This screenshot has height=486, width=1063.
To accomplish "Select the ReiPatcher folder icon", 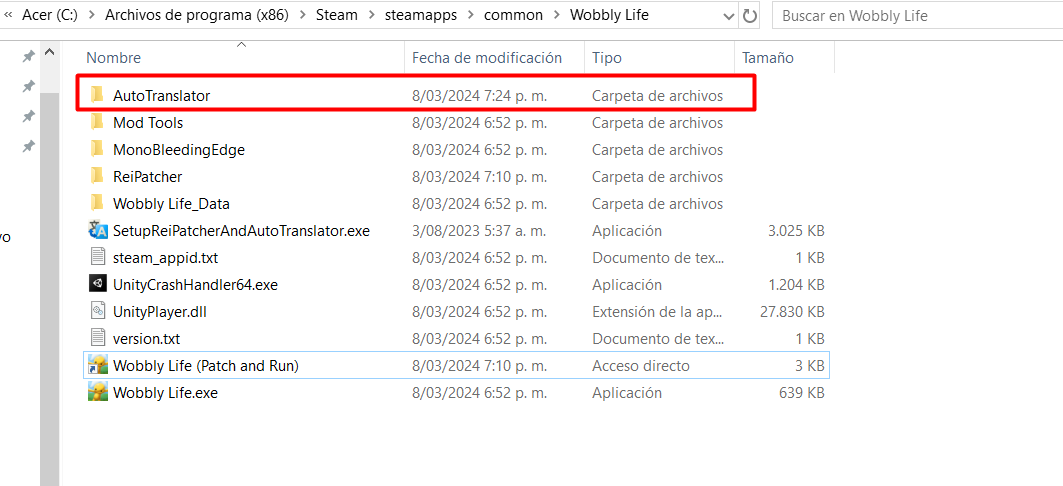I will 98,177.
